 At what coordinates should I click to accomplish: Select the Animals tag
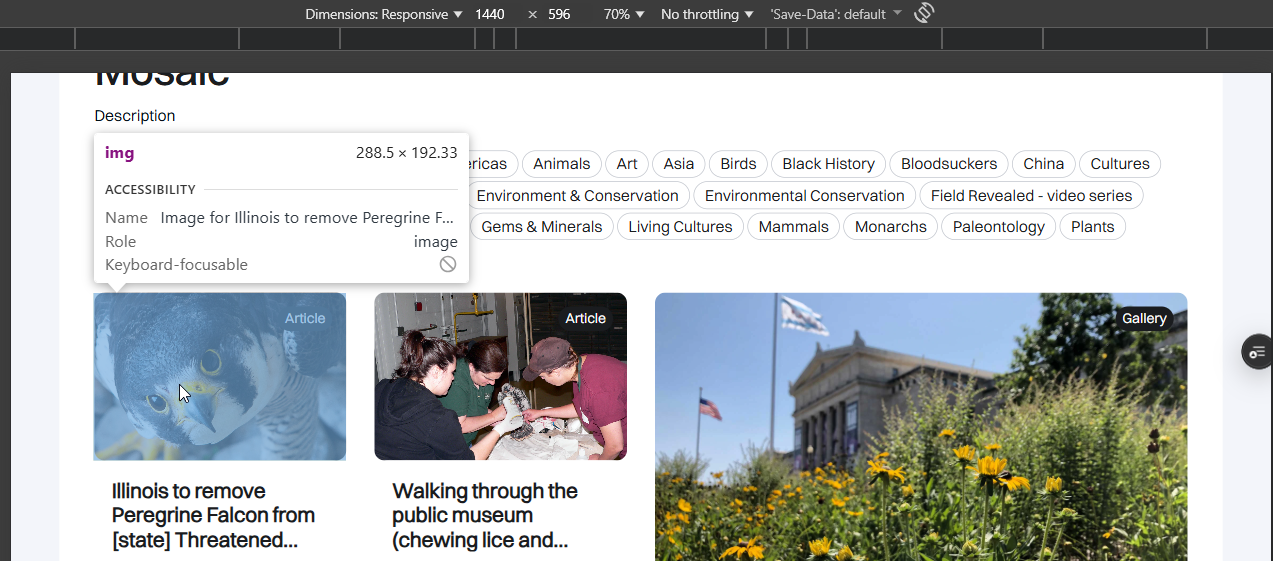(561, 164)
